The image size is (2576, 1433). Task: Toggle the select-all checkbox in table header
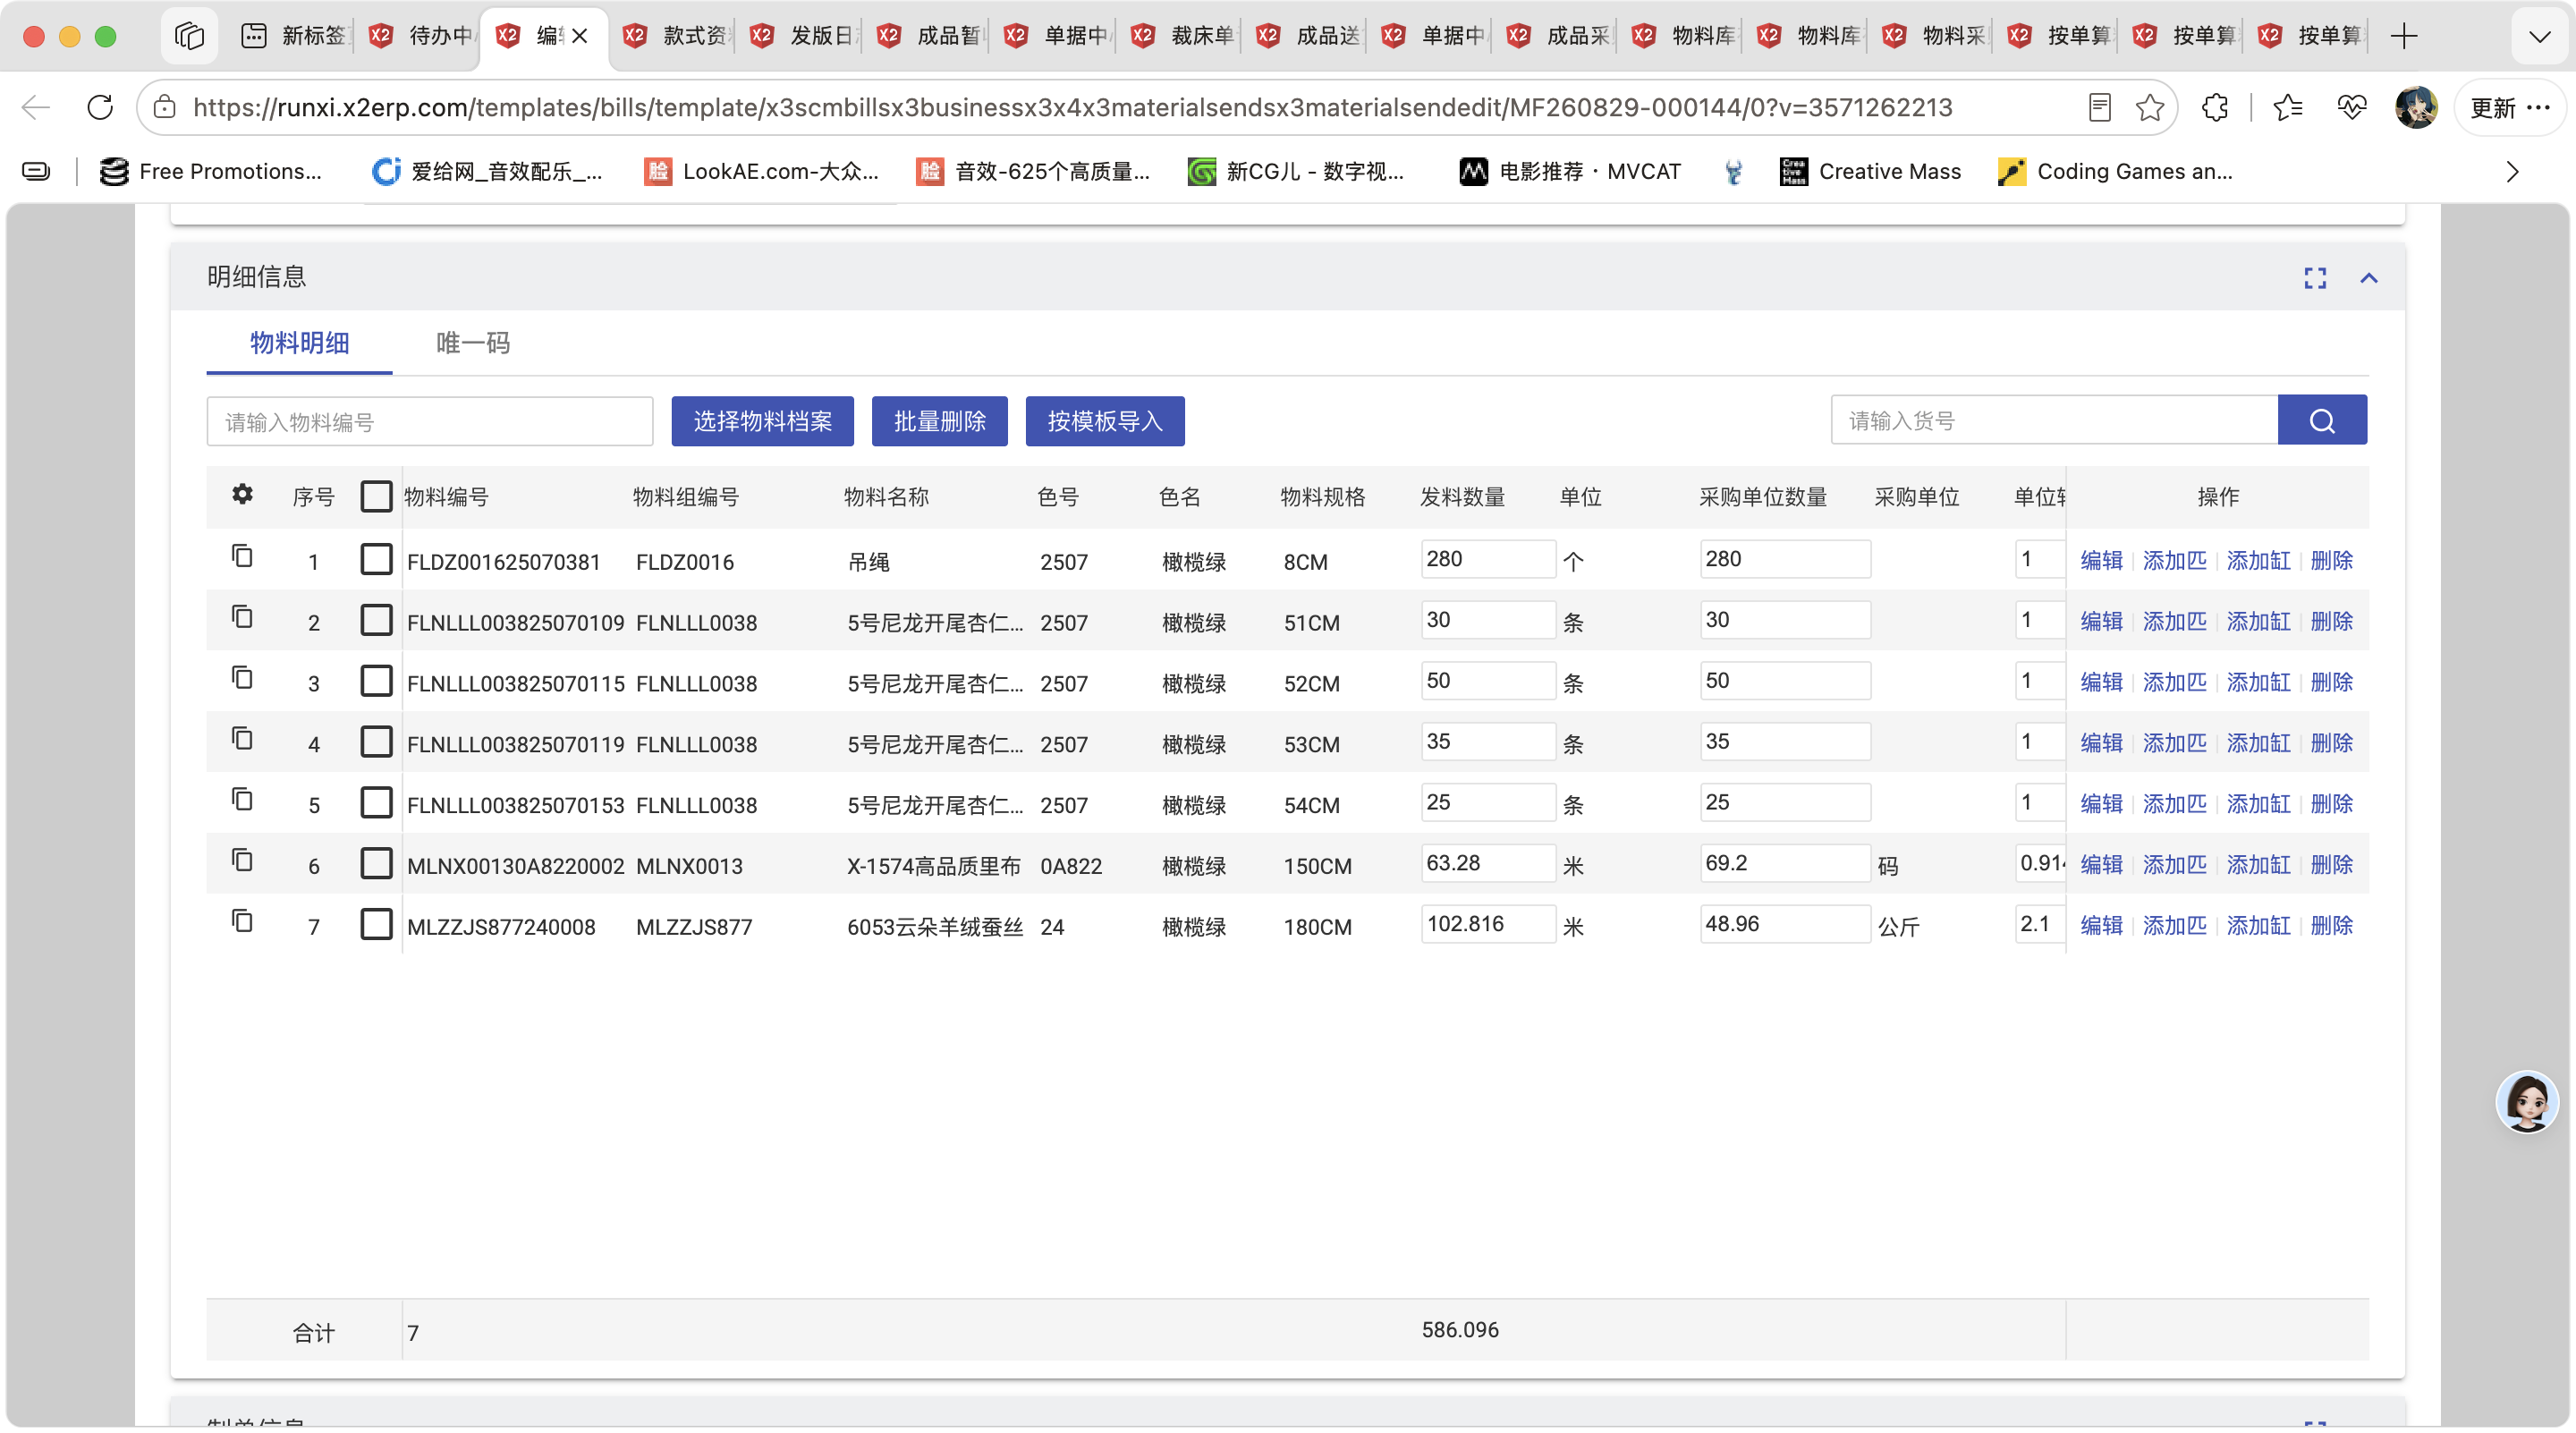point(376,497)
